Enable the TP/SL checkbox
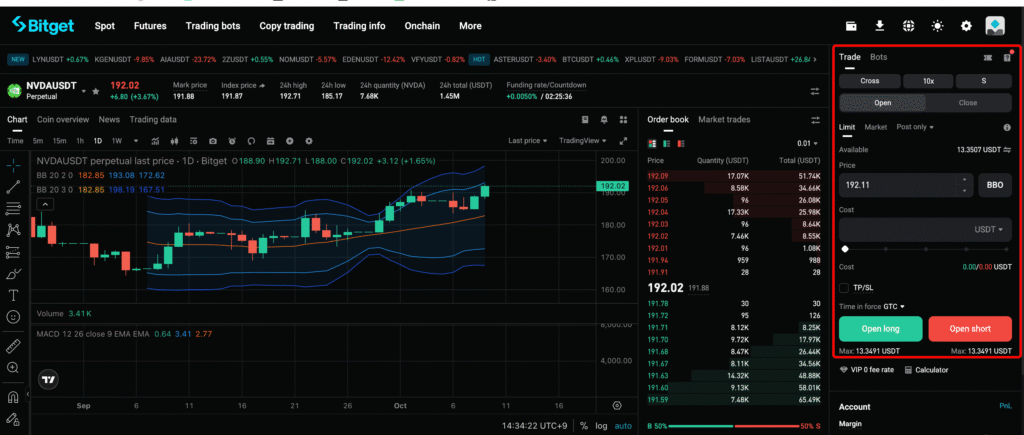 click(x=845, y=288)
